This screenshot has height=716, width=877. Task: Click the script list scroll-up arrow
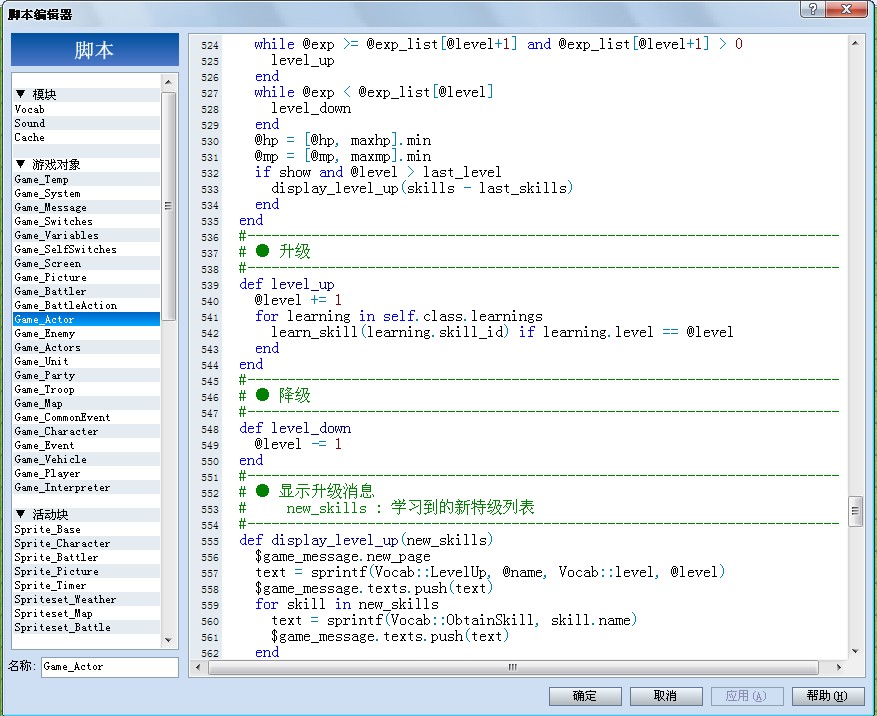(x=168, y=82)
